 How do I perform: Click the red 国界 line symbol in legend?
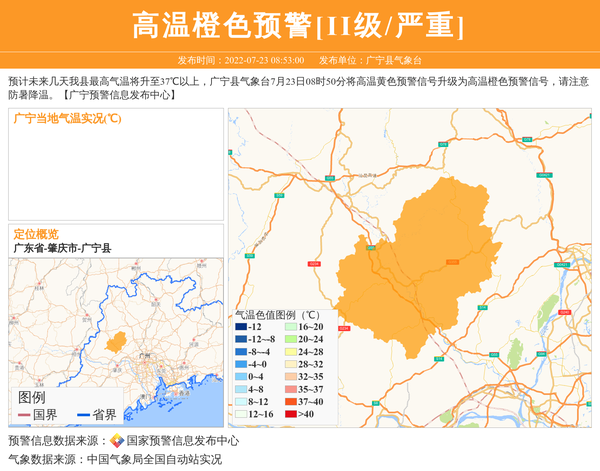tap(25, 414)
